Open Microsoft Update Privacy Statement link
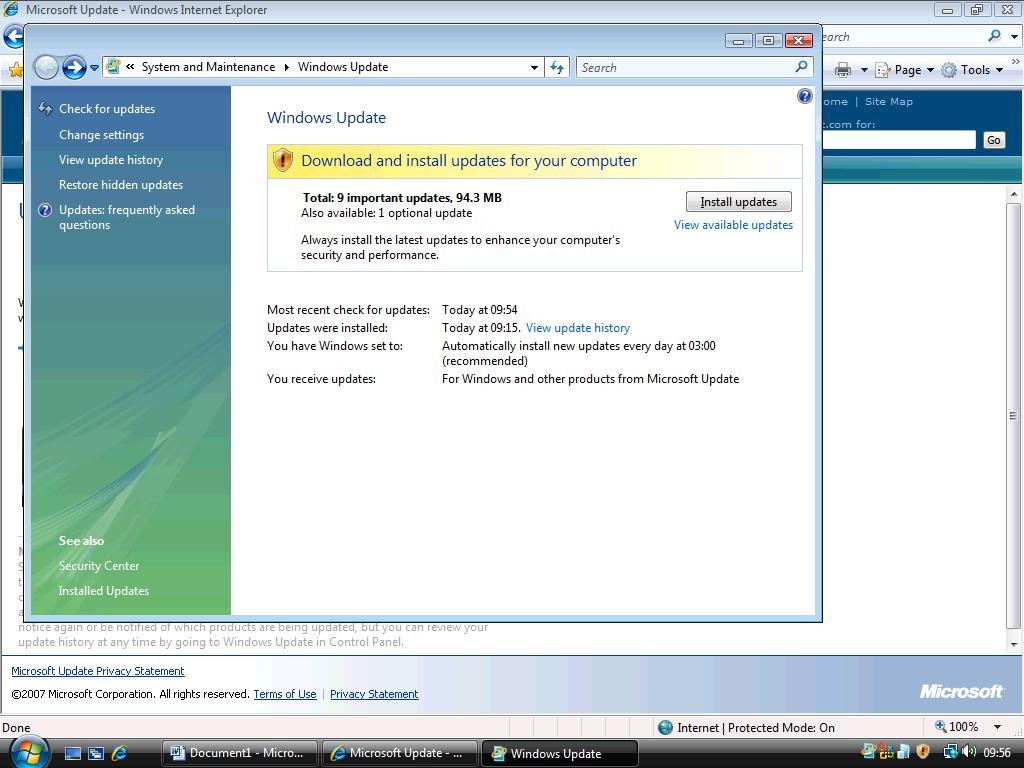Screen dimensions: 1024x768 (x=98, y=671)
